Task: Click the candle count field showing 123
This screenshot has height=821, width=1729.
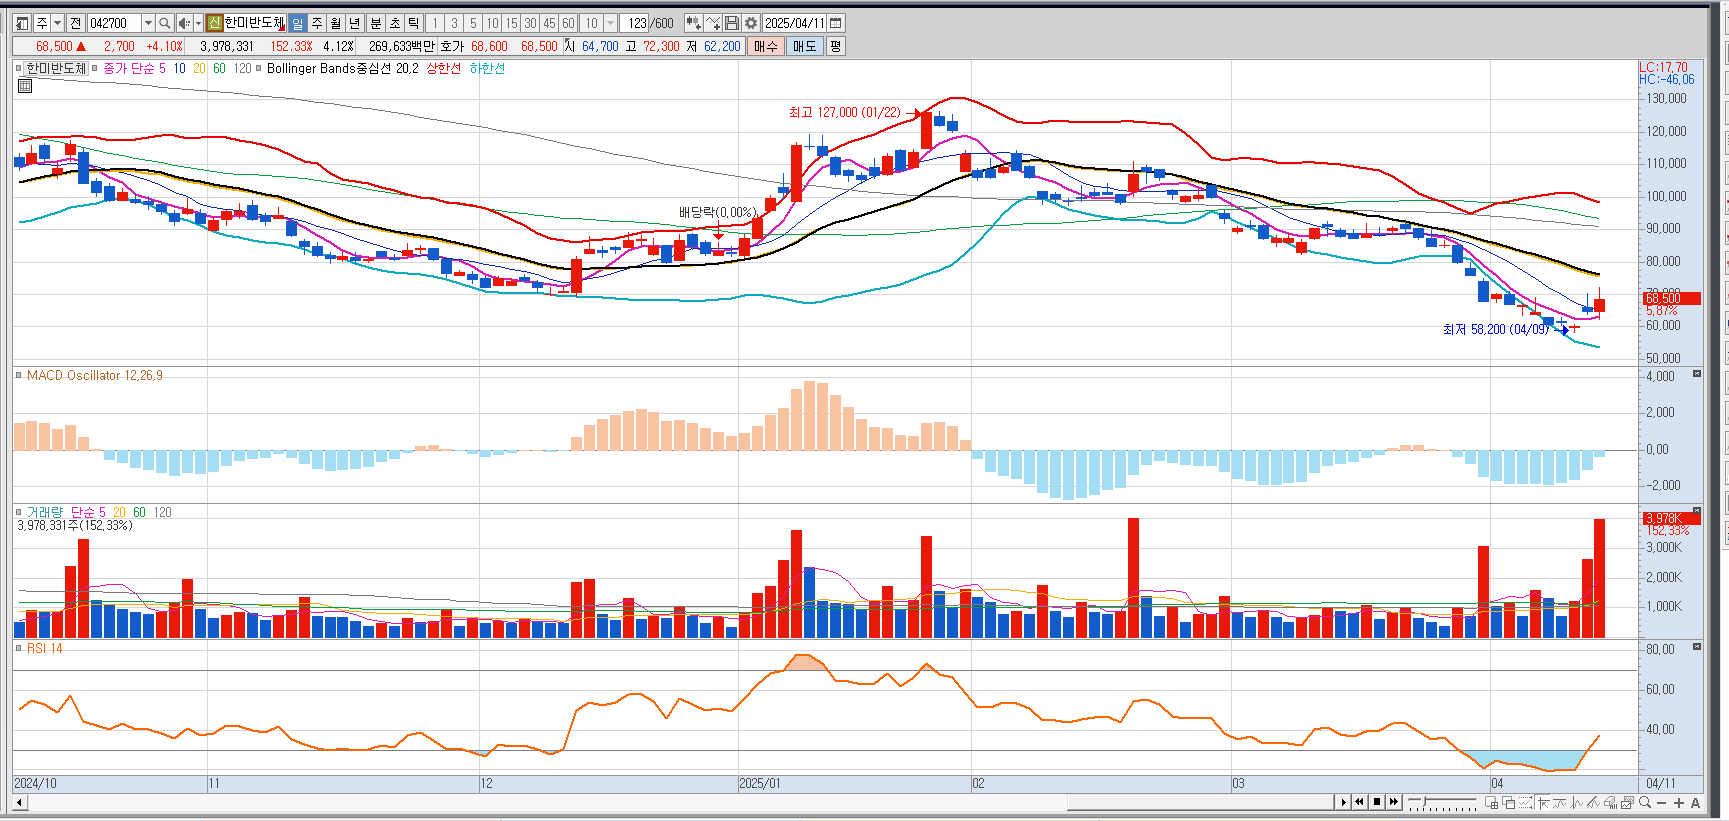Action: click(x=634, y=23)
